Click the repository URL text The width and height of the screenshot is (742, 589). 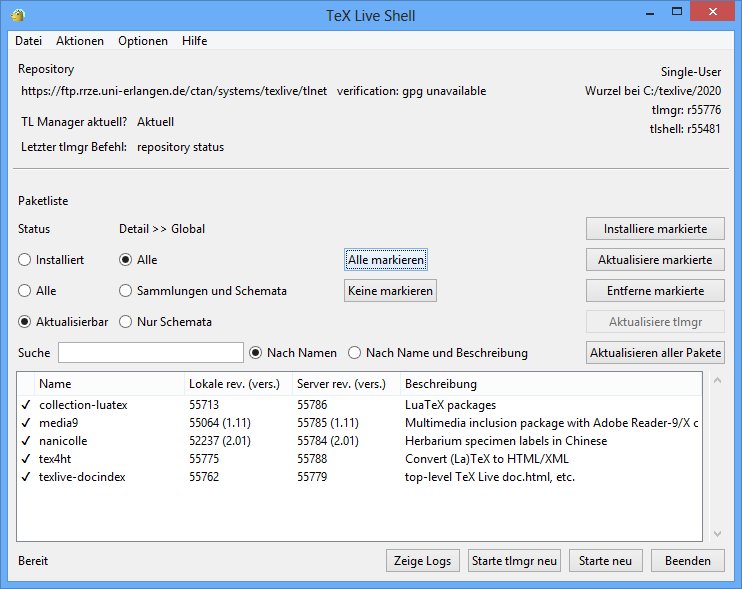tap(174, 91)
